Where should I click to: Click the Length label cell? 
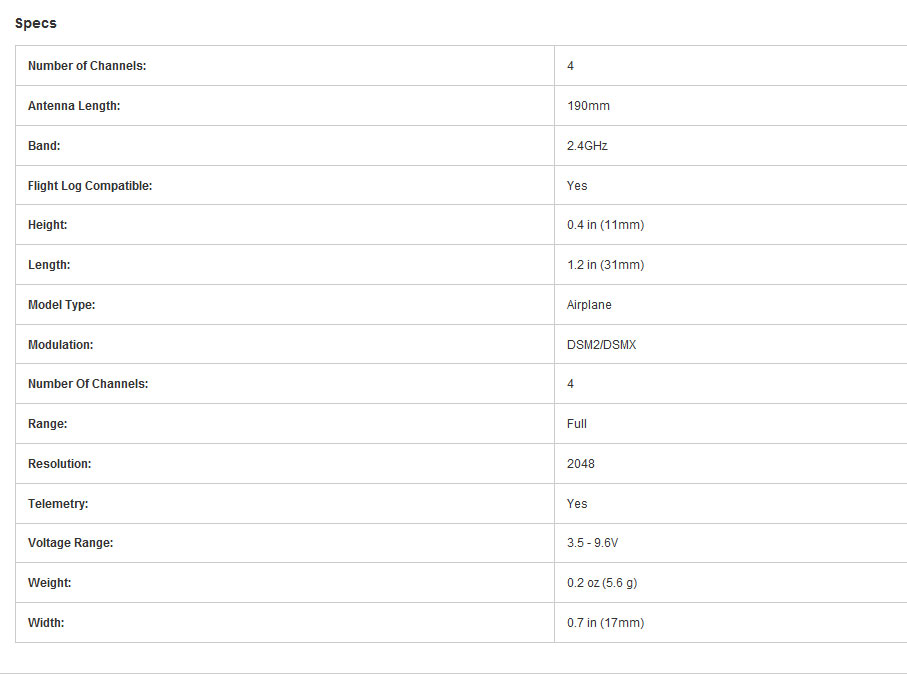(49, 265)
